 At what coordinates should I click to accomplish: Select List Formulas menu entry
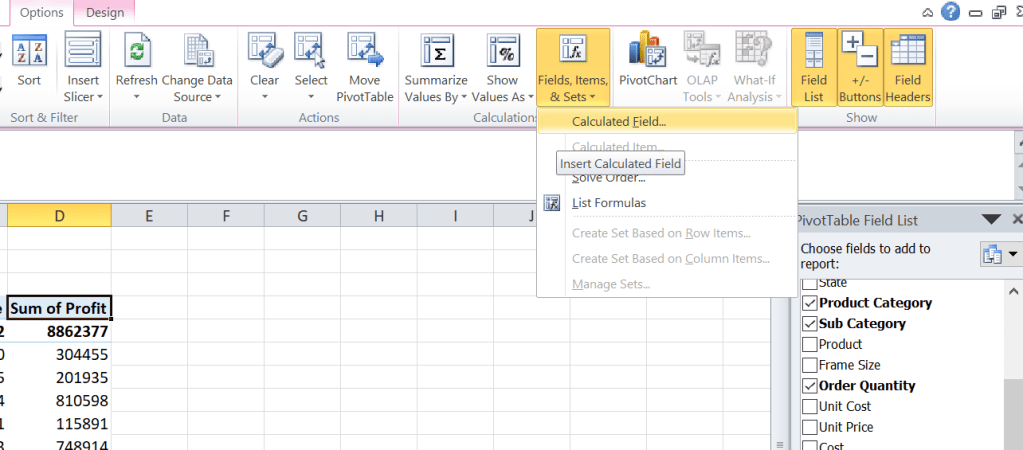pyautogui.click(x=608, y=203)
